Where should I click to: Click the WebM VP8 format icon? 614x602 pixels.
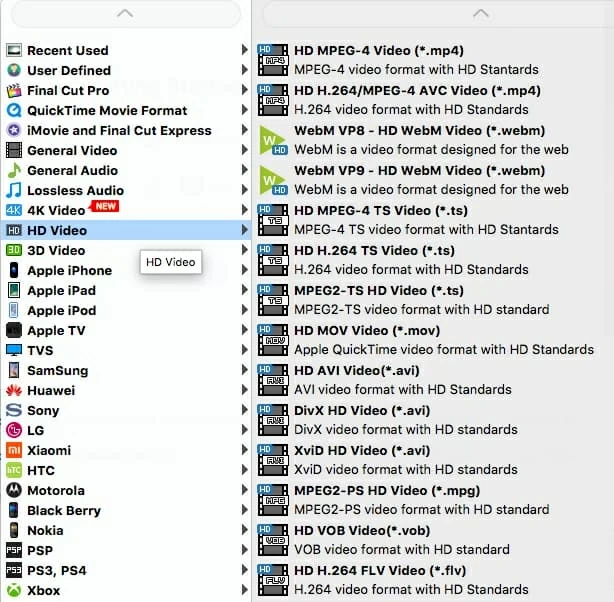272,139
